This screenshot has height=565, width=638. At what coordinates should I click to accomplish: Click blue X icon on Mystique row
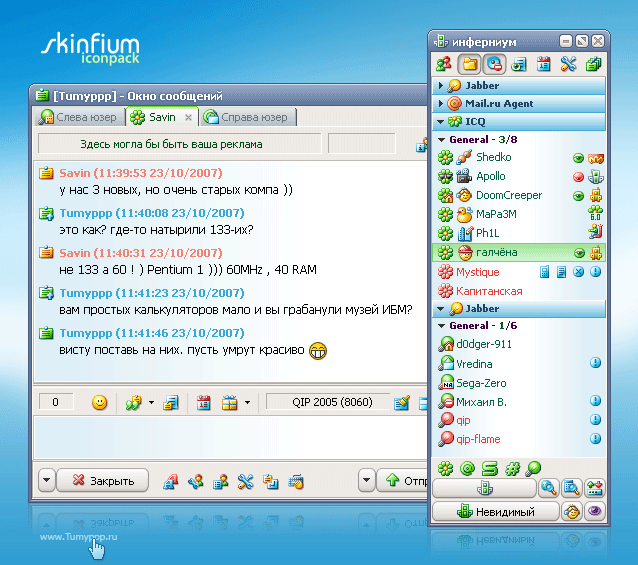[578, 272]
